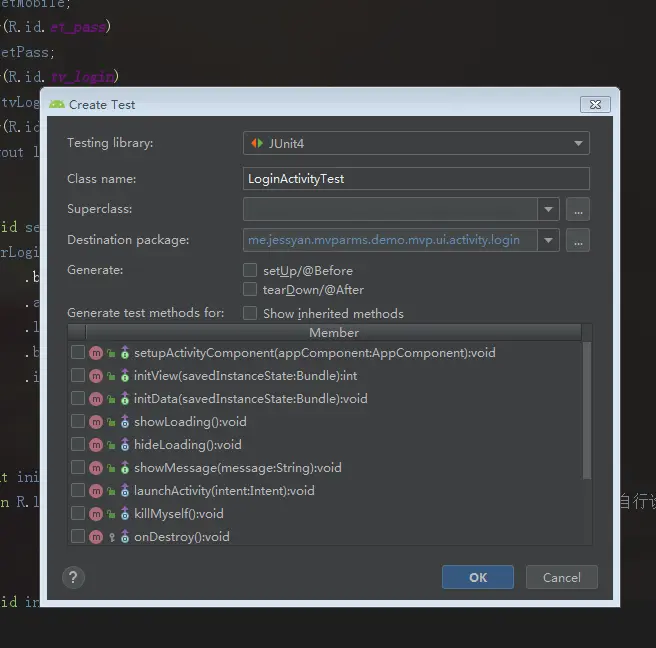Click override arrow icon on launchActivity row
This screenshot has height=648, width=656.
tap(125, 491)
